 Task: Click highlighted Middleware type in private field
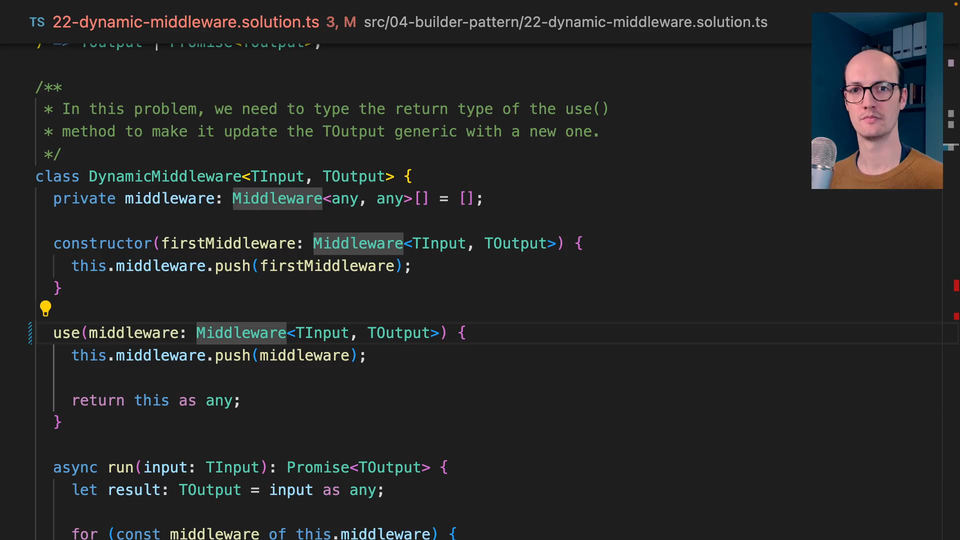click(277, 198)
